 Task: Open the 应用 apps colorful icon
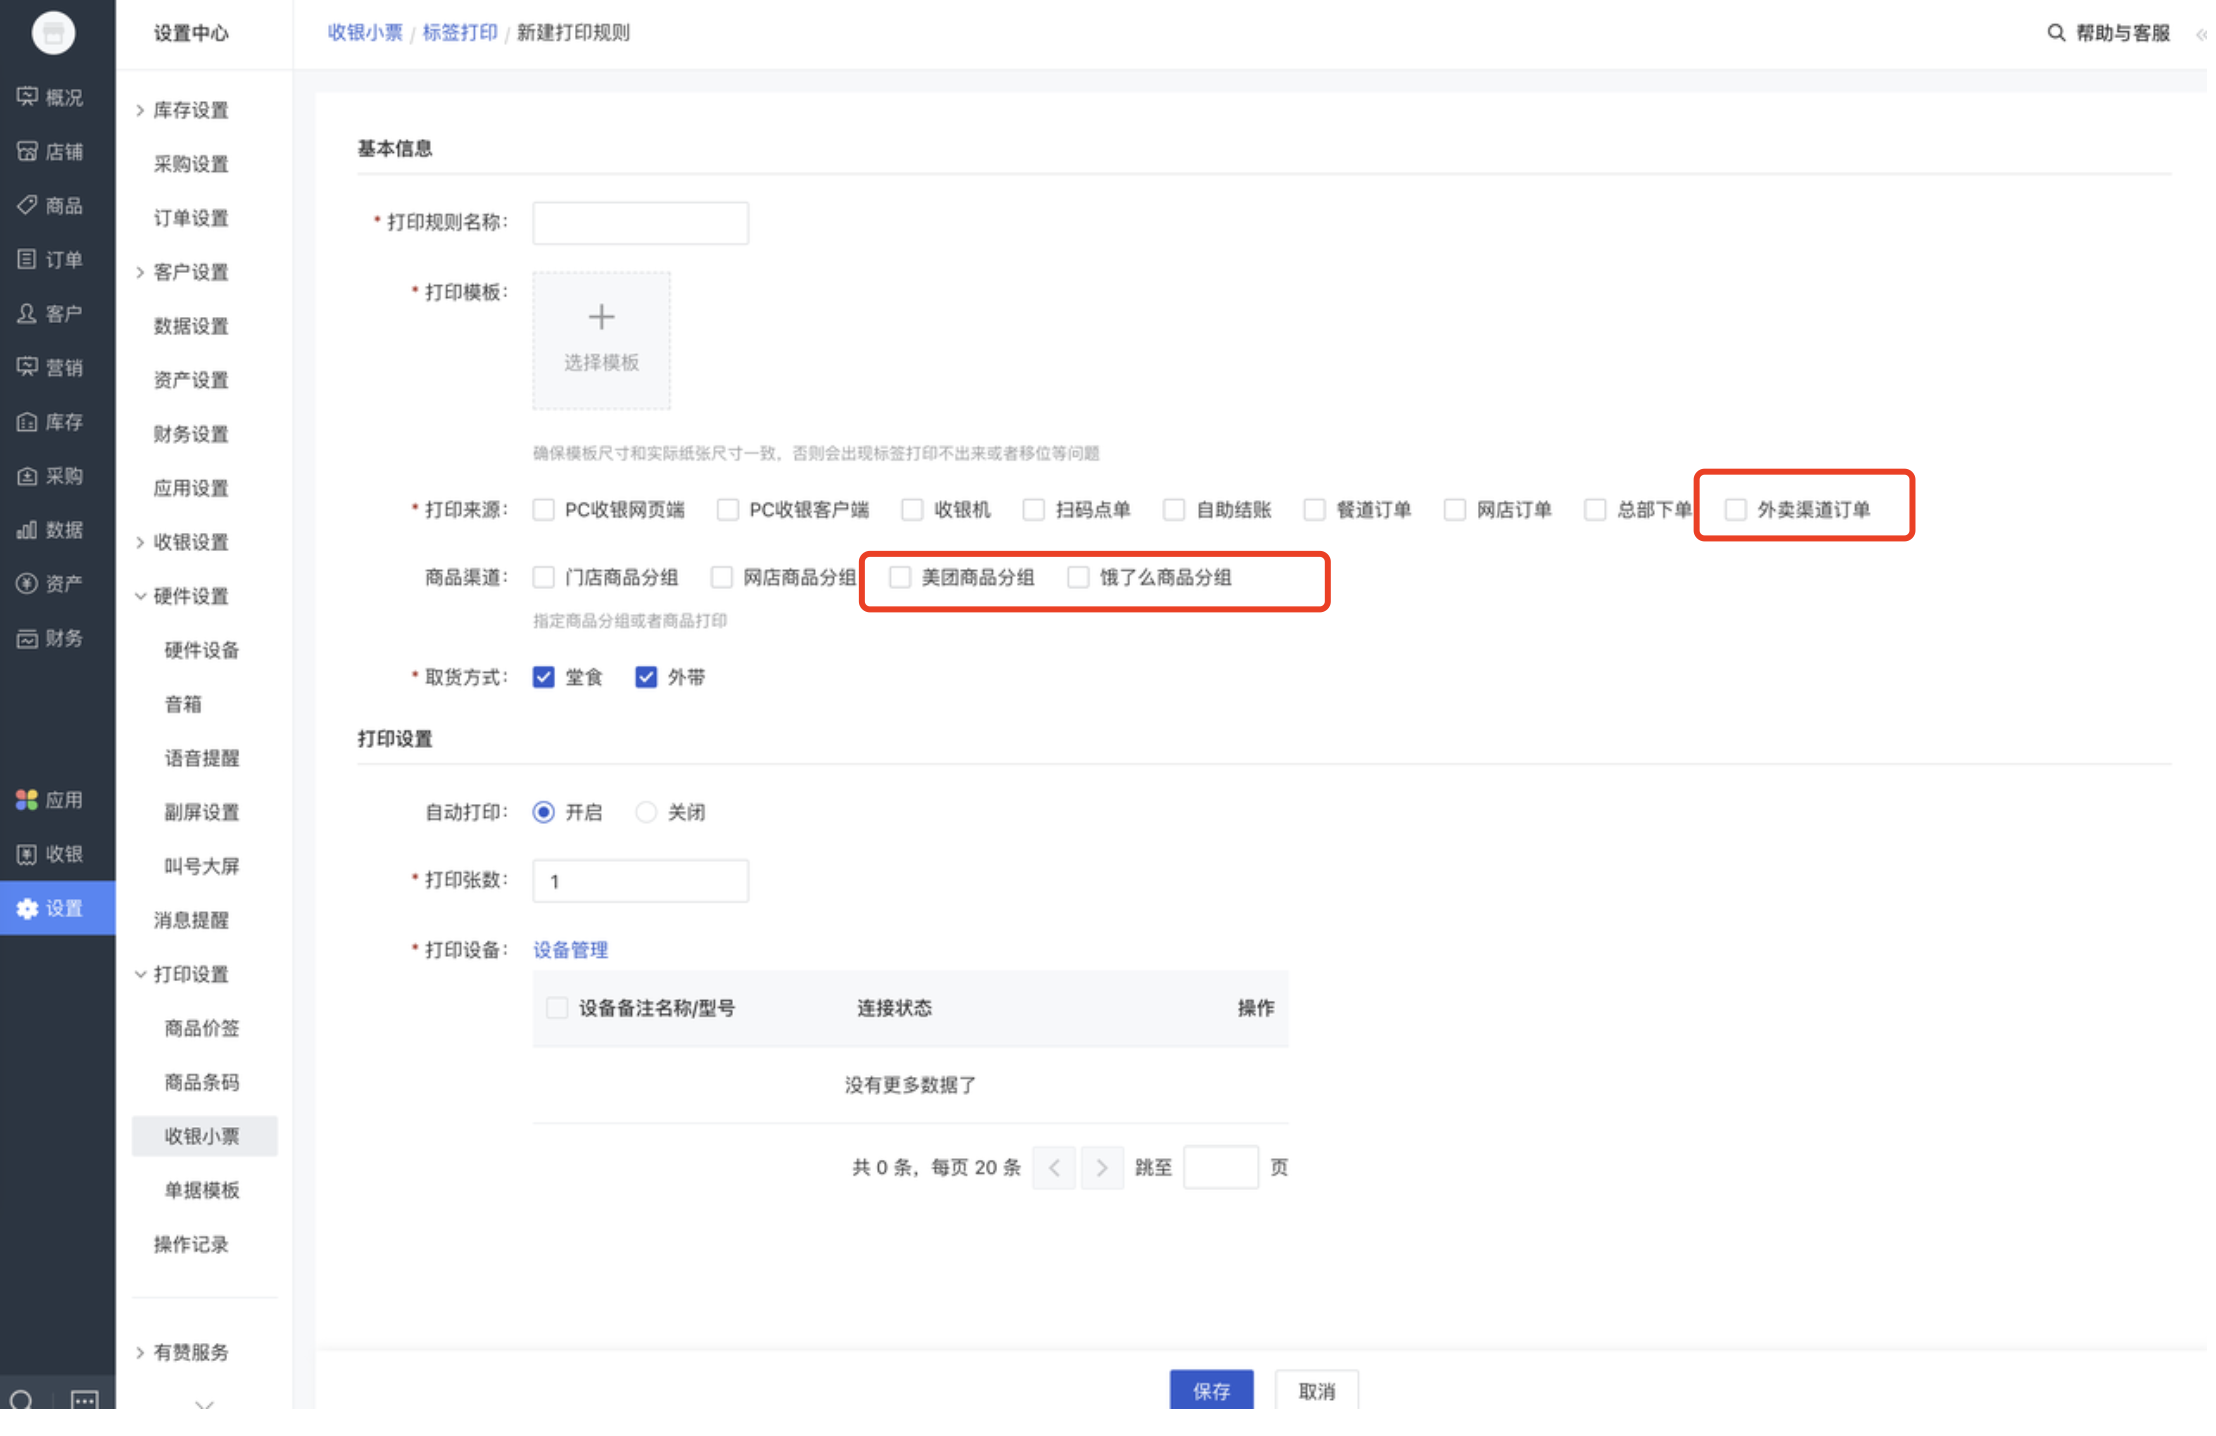click(x=27, y=800)
